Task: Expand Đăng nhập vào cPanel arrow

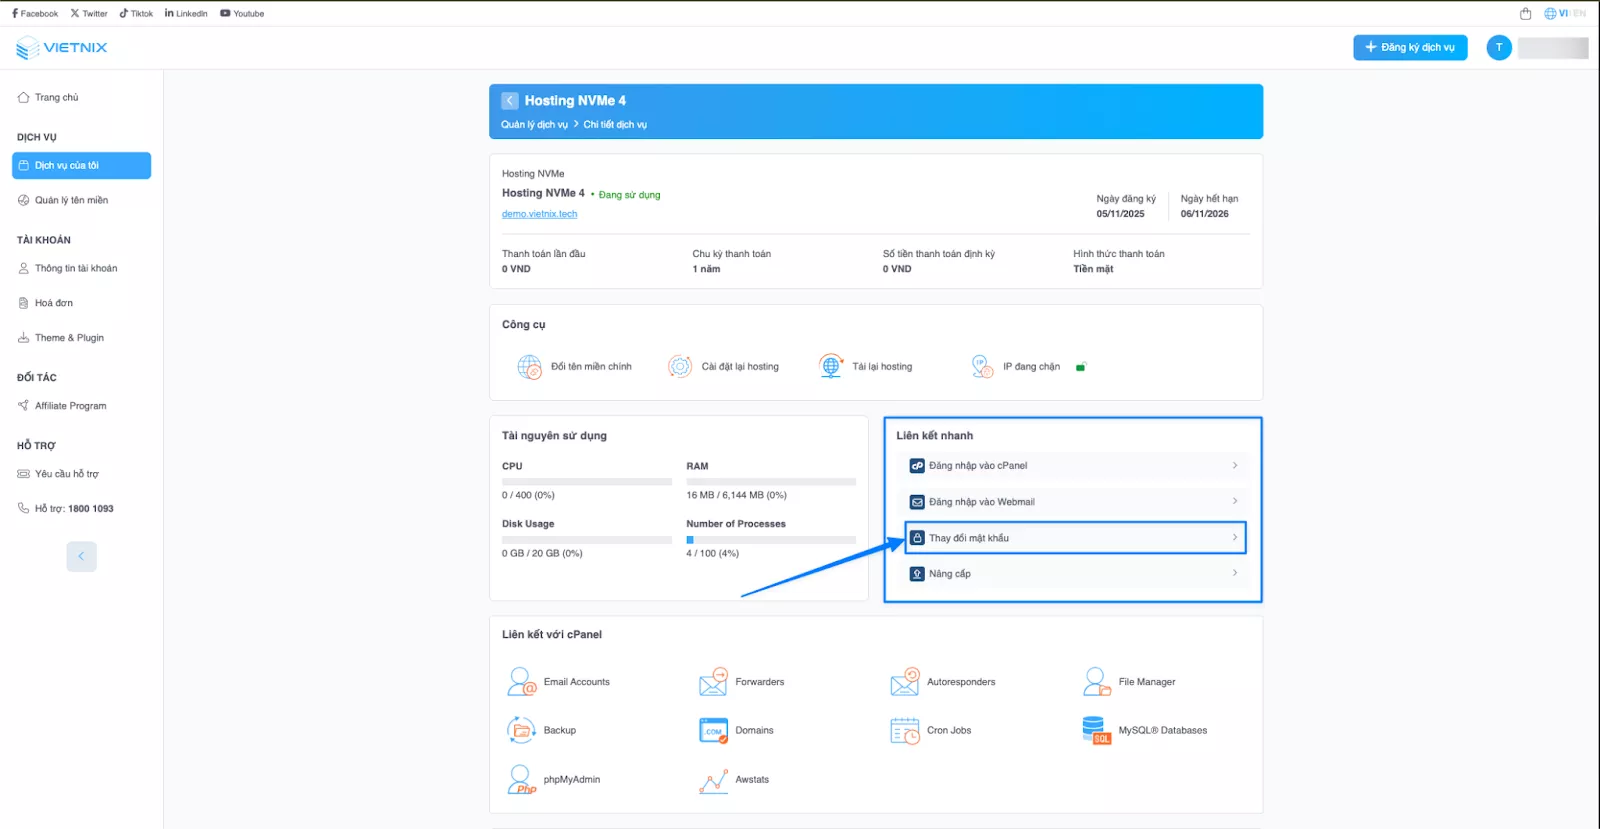Action: (x=1234, y=466)
